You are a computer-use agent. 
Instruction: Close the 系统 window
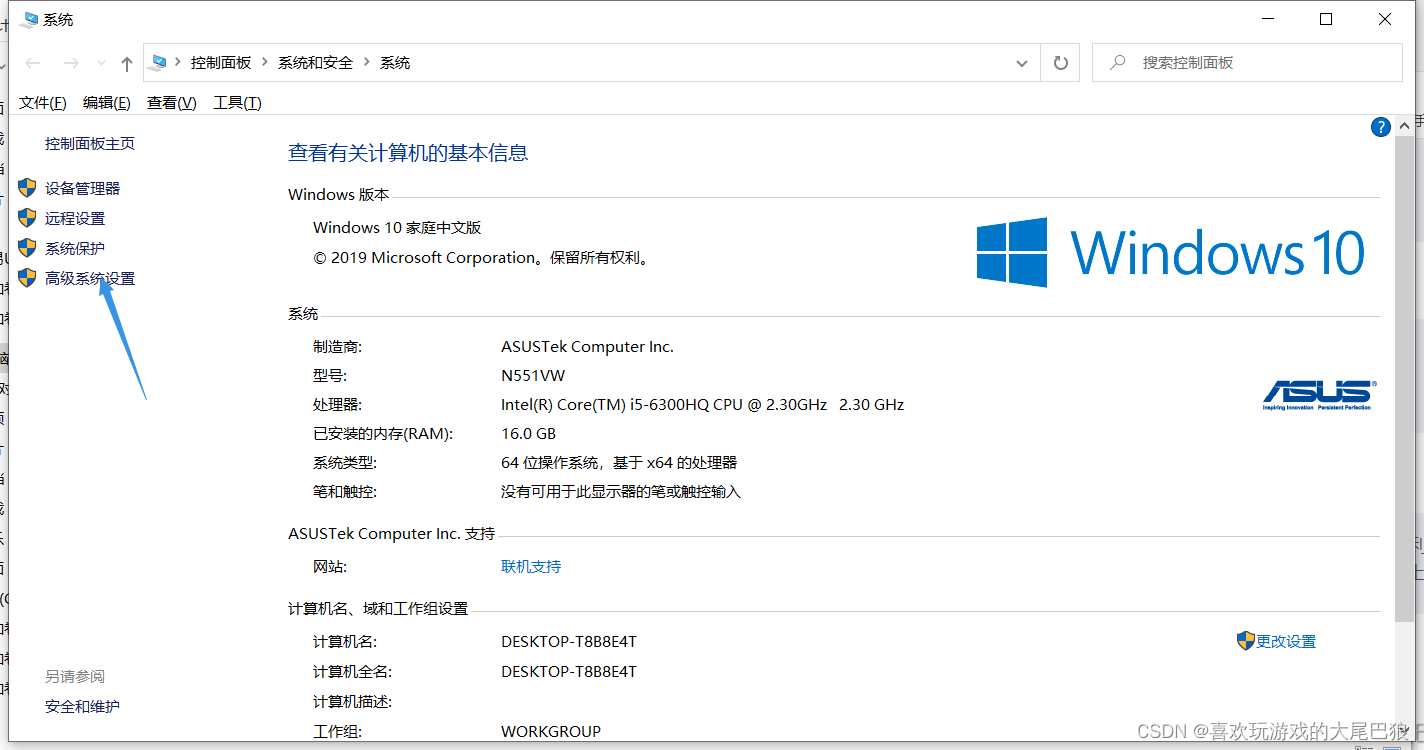(x=1385, y=19)
